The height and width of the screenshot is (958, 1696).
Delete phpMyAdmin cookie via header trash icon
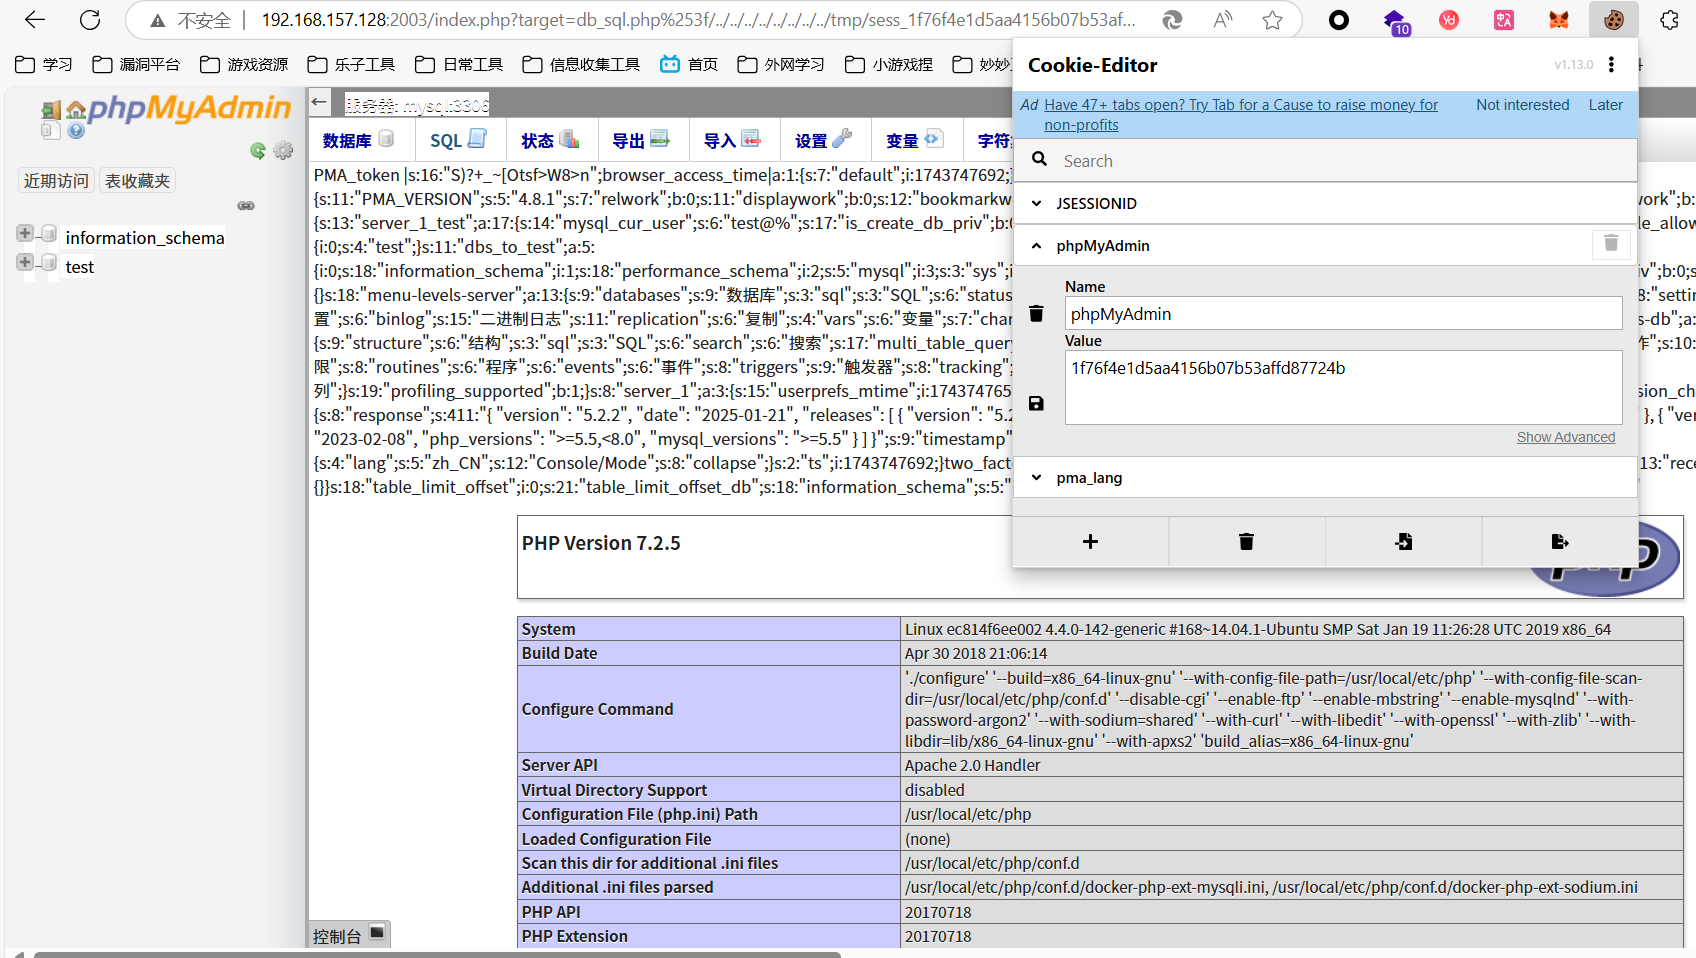1611,243
